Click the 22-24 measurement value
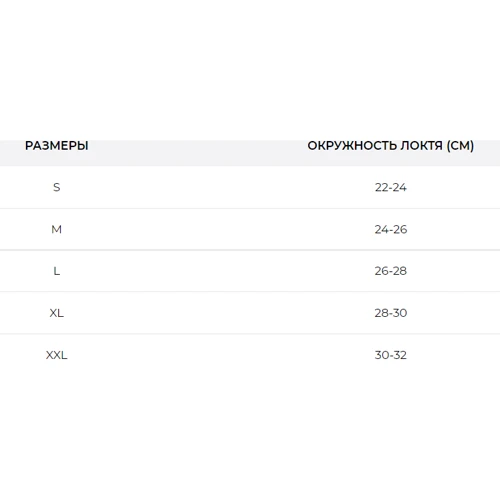The width and height of the screenshot is (500, 500). tap(391, 187)
